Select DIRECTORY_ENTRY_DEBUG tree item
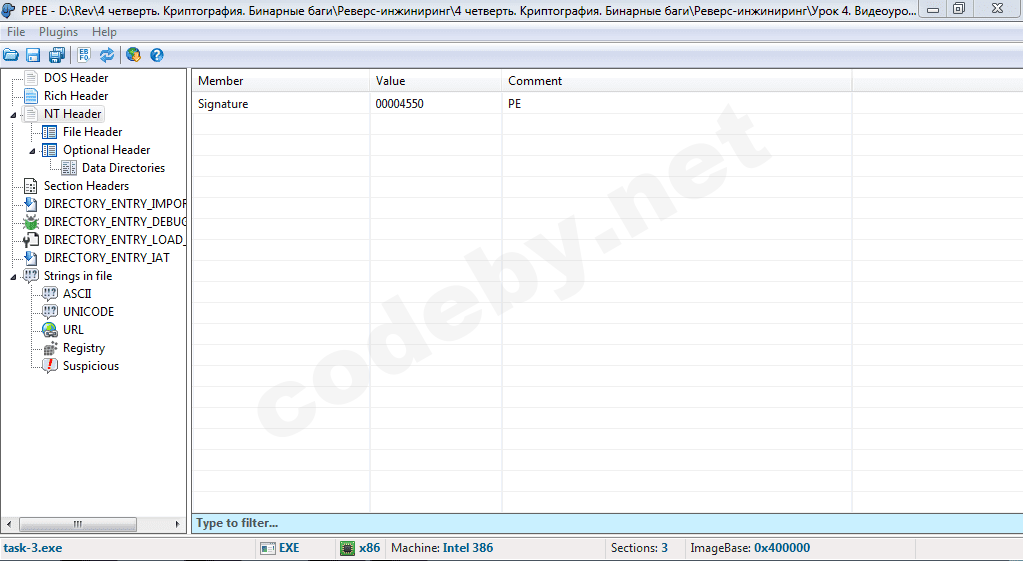The image size is (1023, 561). (x=114, y=222)
